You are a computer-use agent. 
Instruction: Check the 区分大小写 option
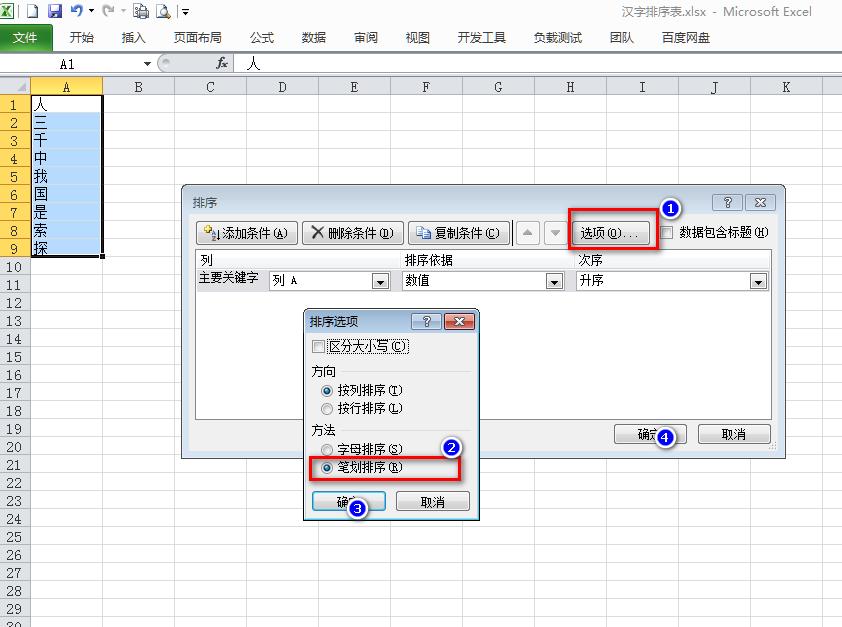[318, 345]
